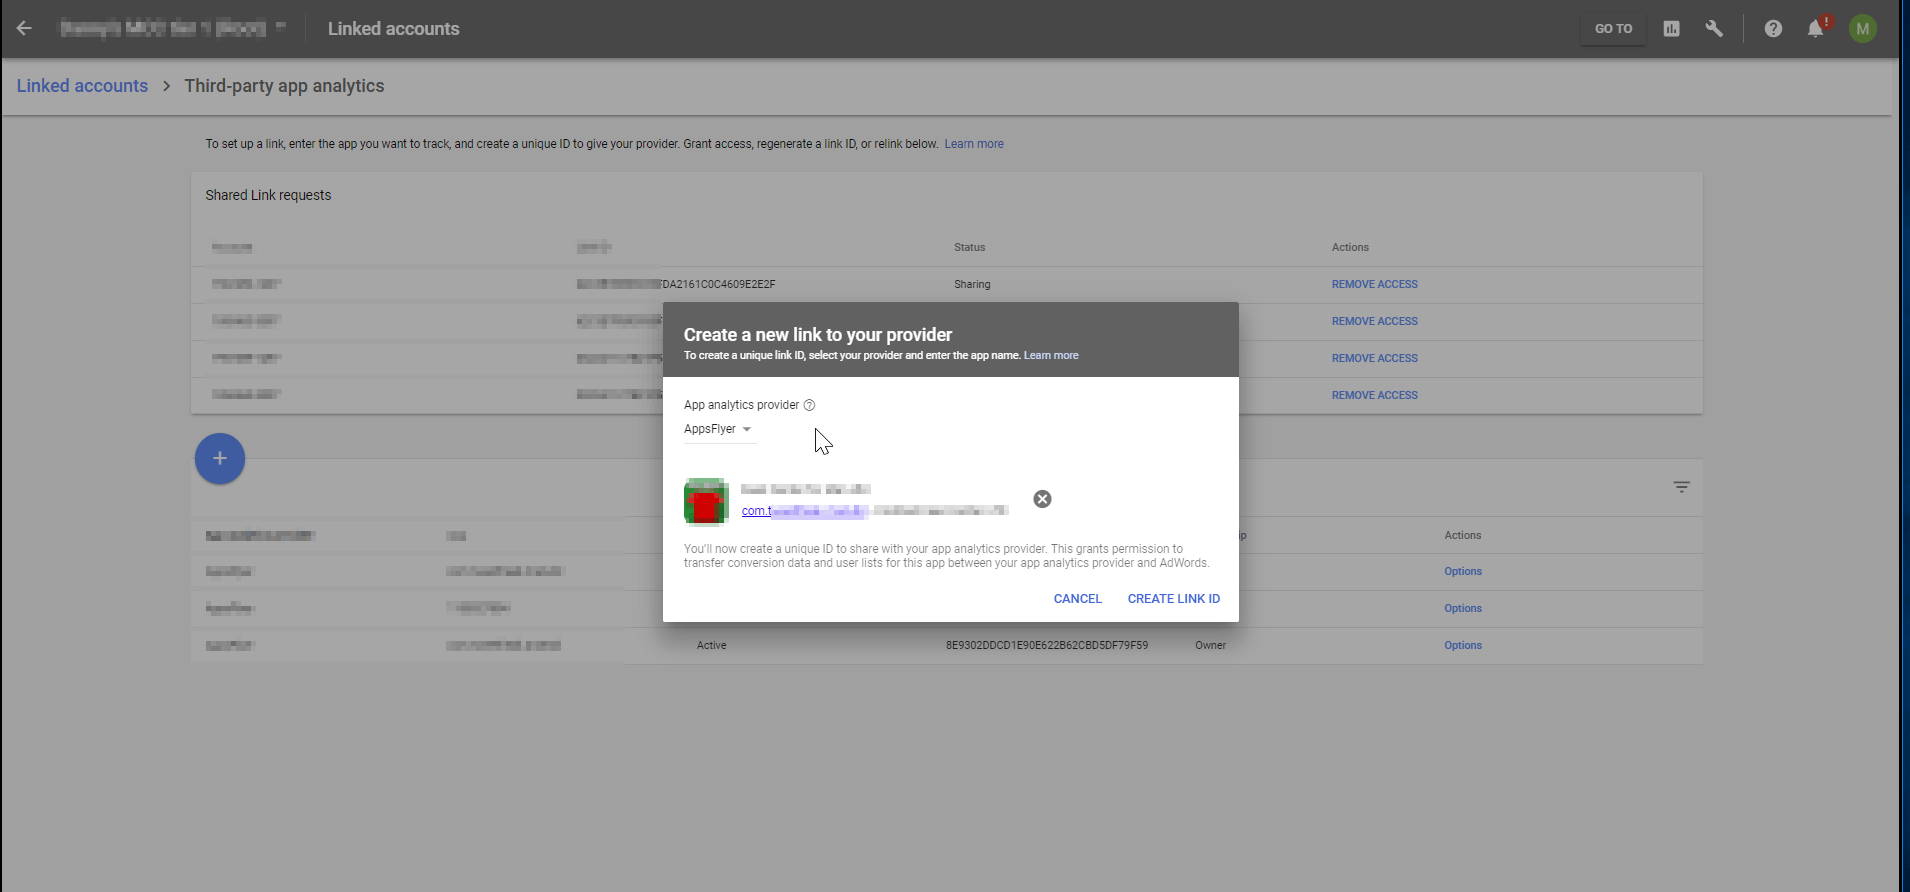Open Options for the Active Owner row

[1463, 645]
